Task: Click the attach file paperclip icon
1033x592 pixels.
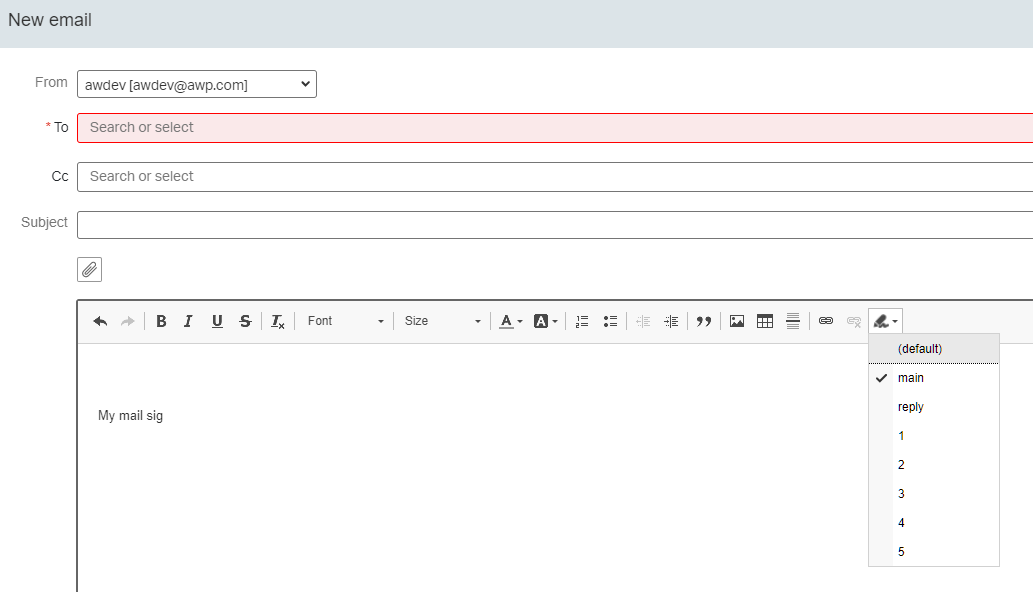Action: (x=89, y=269)
